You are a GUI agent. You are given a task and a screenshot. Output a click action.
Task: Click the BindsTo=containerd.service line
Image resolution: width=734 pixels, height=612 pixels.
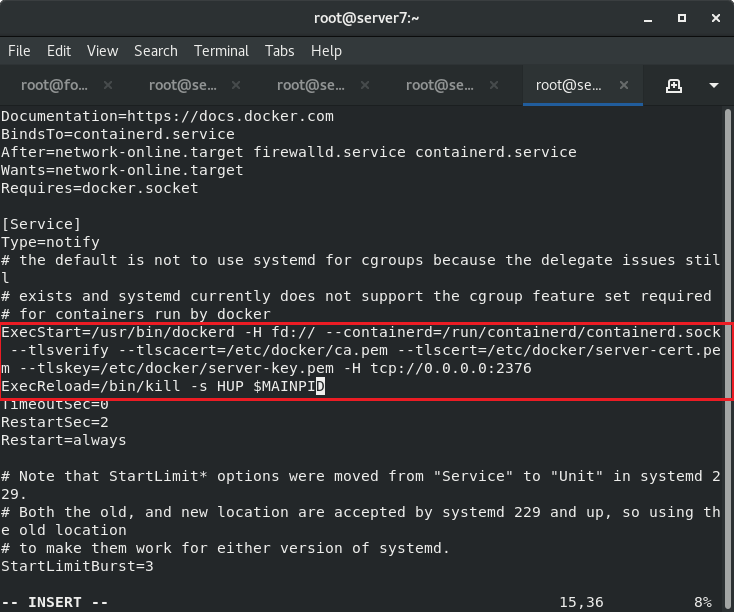coord(118,134)
